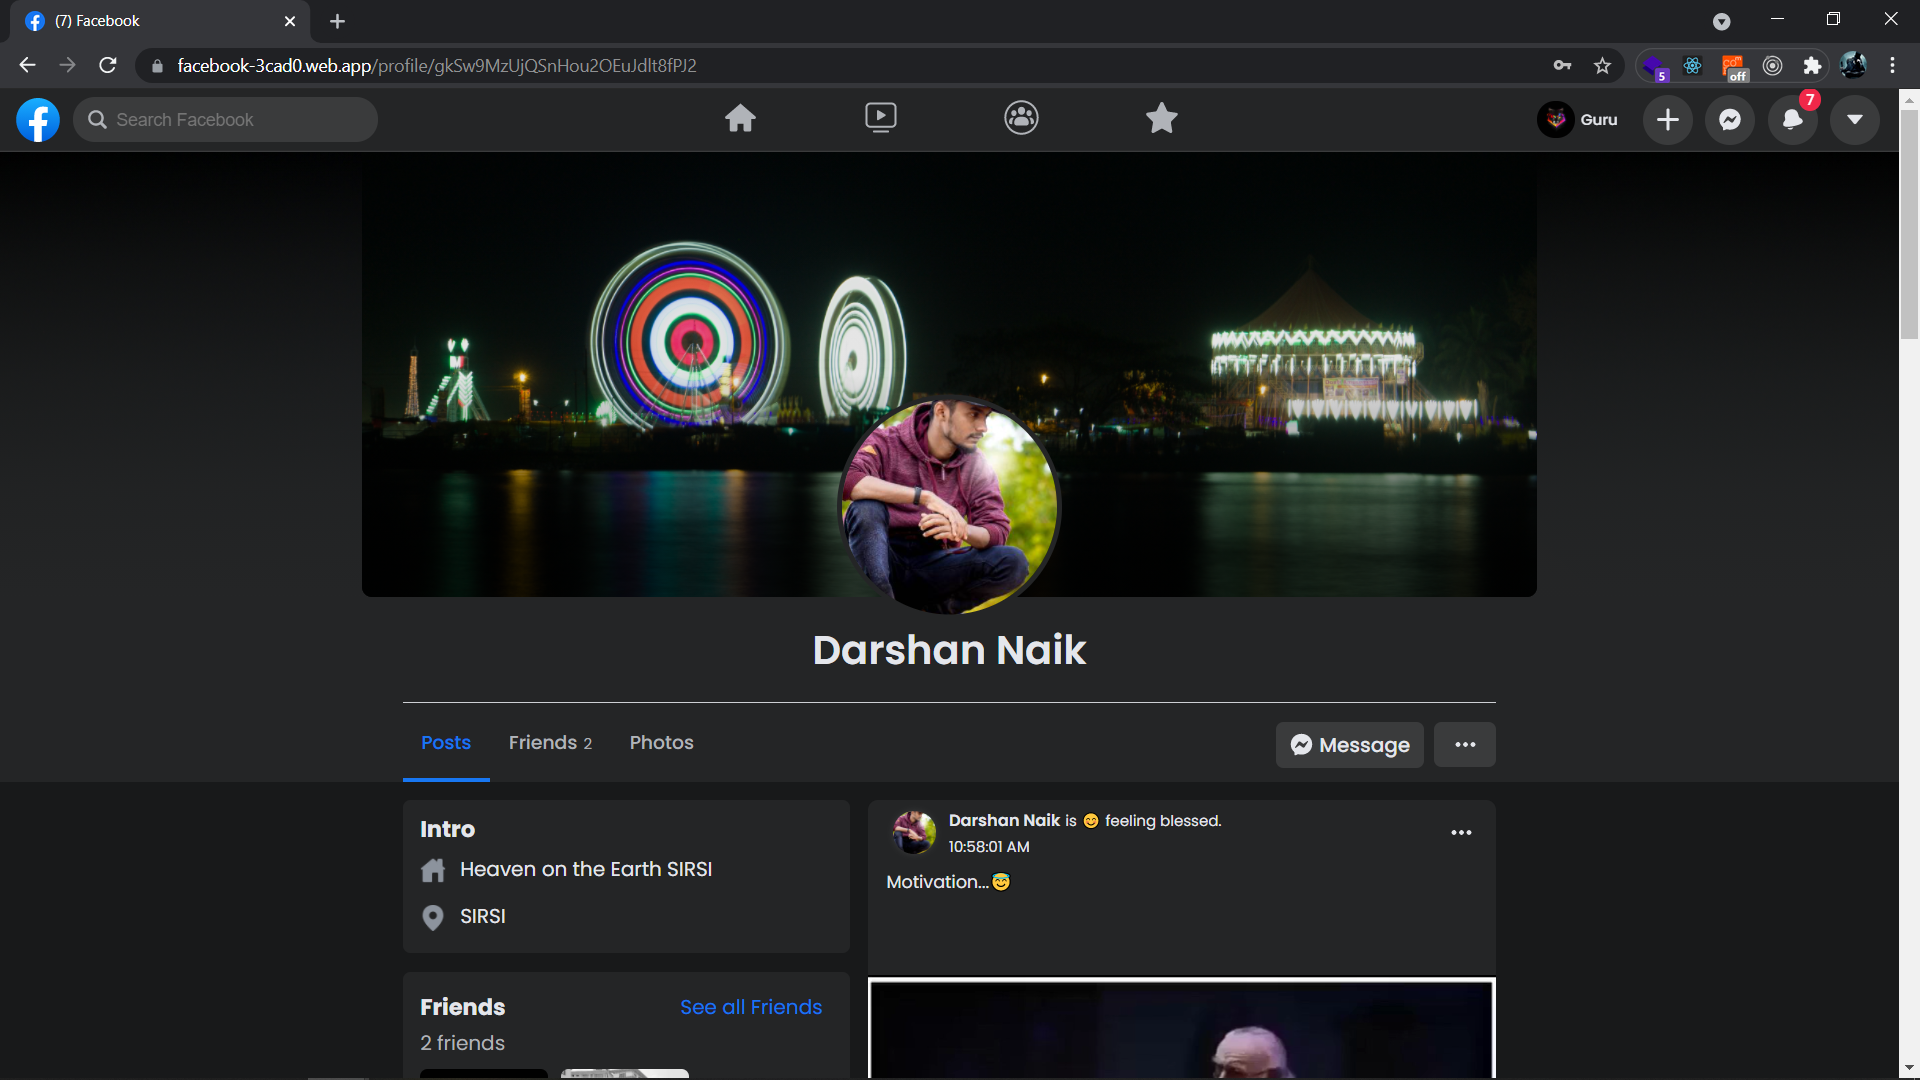This screenshot has width=1920, height=1080.
Task: Click the extension icon marked off
Action: click(1734, 67)
